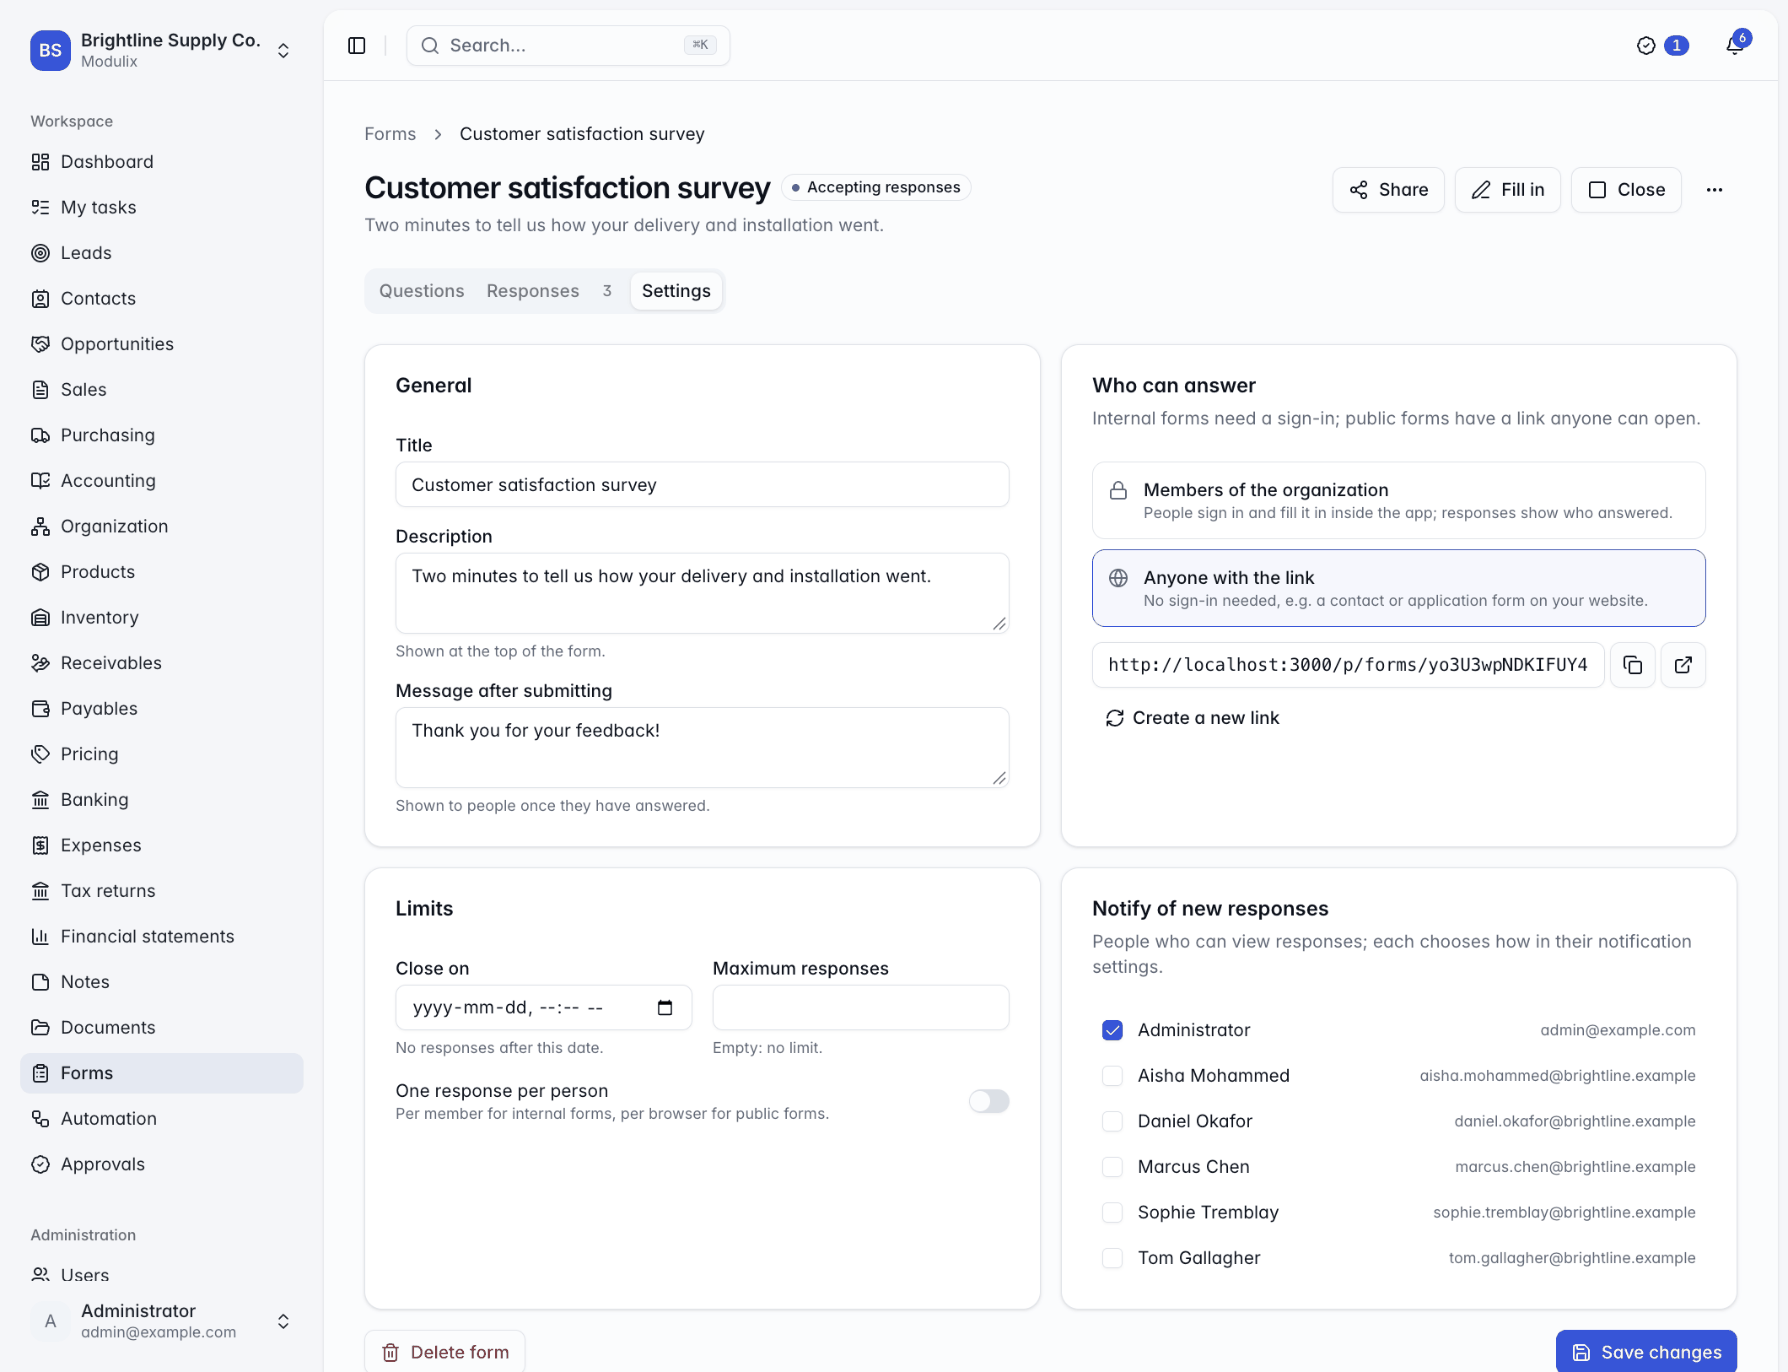1788x1372 pixels.
Task: Click the Share button
Action: [x=1388, y=190]
